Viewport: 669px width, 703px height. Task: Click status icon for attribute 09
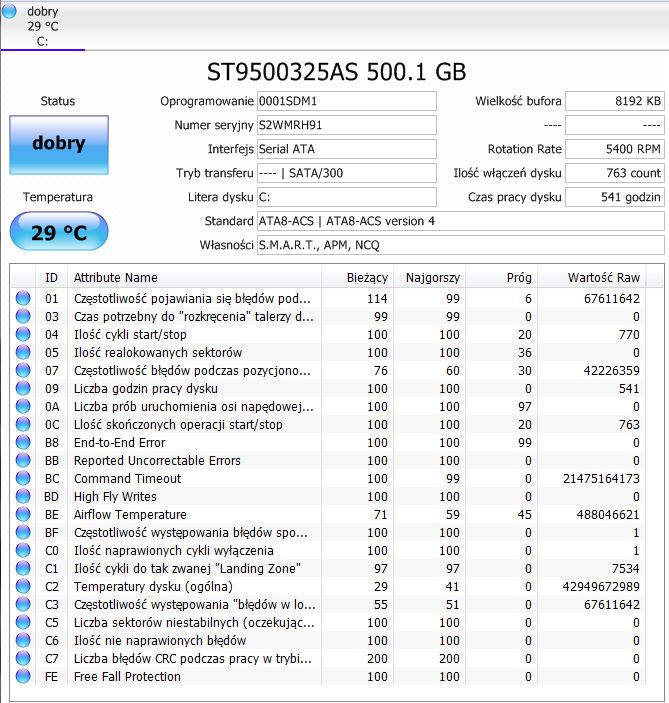(23, 388)
